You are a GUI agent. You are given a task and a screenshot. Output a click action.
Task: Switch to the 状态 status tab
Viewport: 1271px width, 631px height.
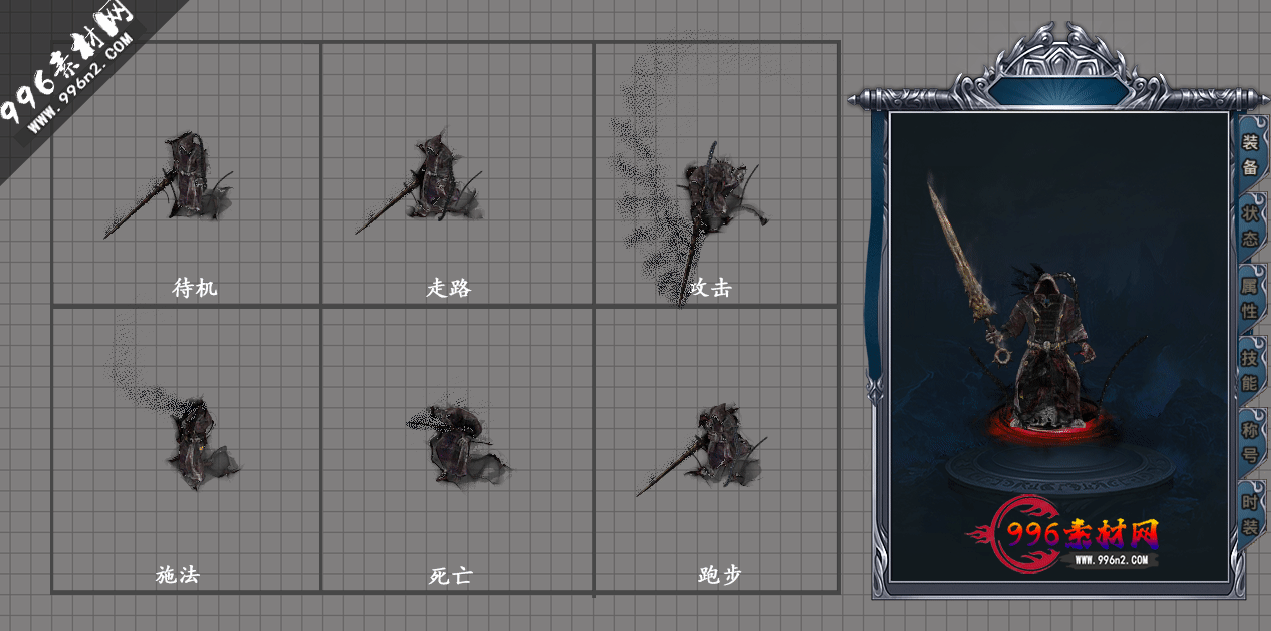[x=1250, y=227]
